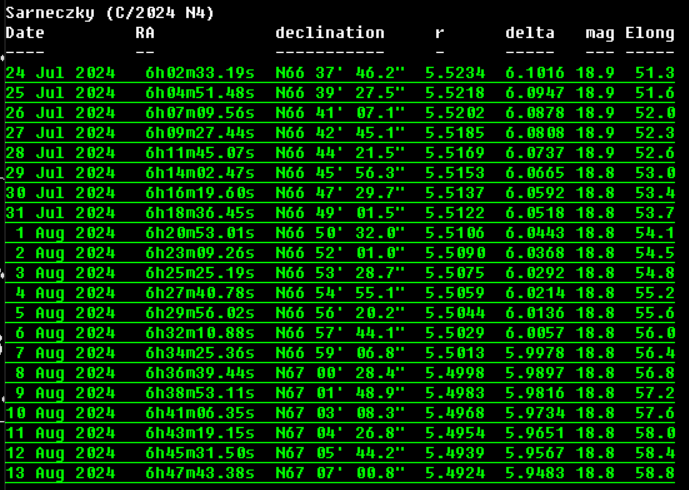Click the 24 Jul 2024 ephemeris row
Image resolution: width=689 pixels, height=490 pixels.
pyautogui.click(x=340, y=73)
